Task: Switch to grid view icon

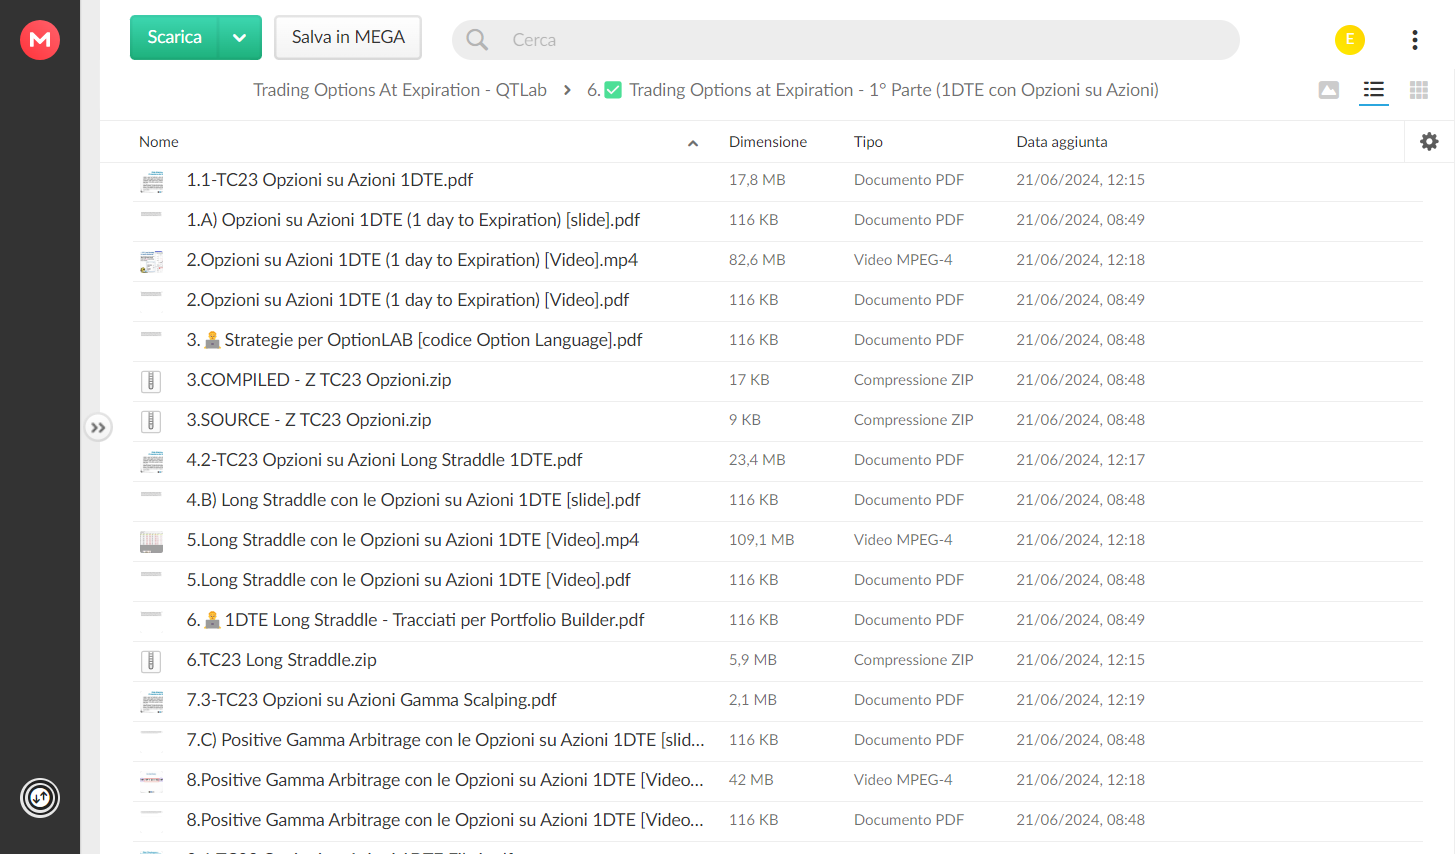Action: [1419, 90]
